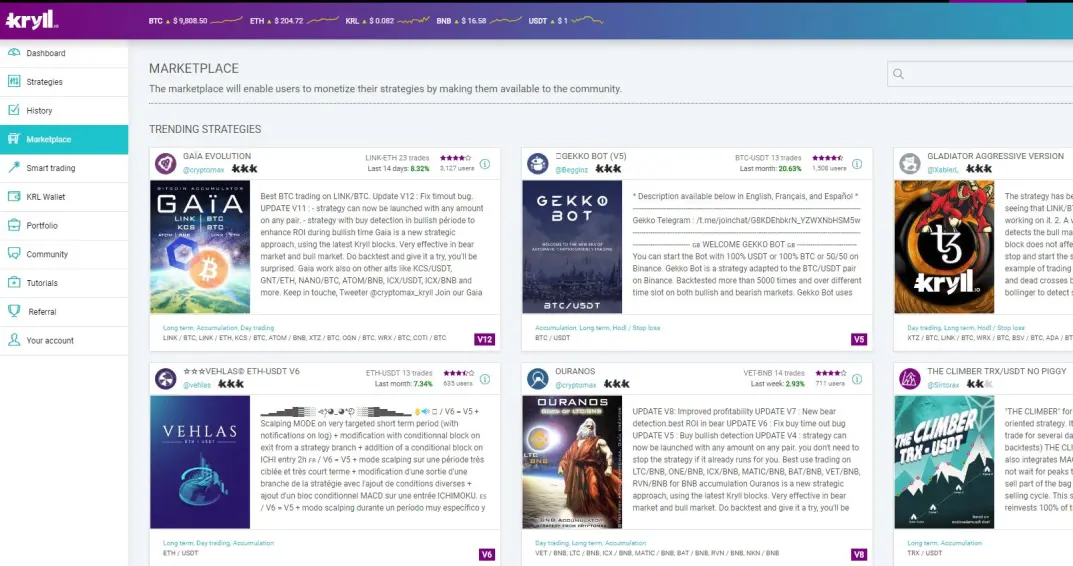This screenshot has width=1073, height=566.
Task: Click "Last 14 days: 8.32%" text
Action: [x=398, y=168]
